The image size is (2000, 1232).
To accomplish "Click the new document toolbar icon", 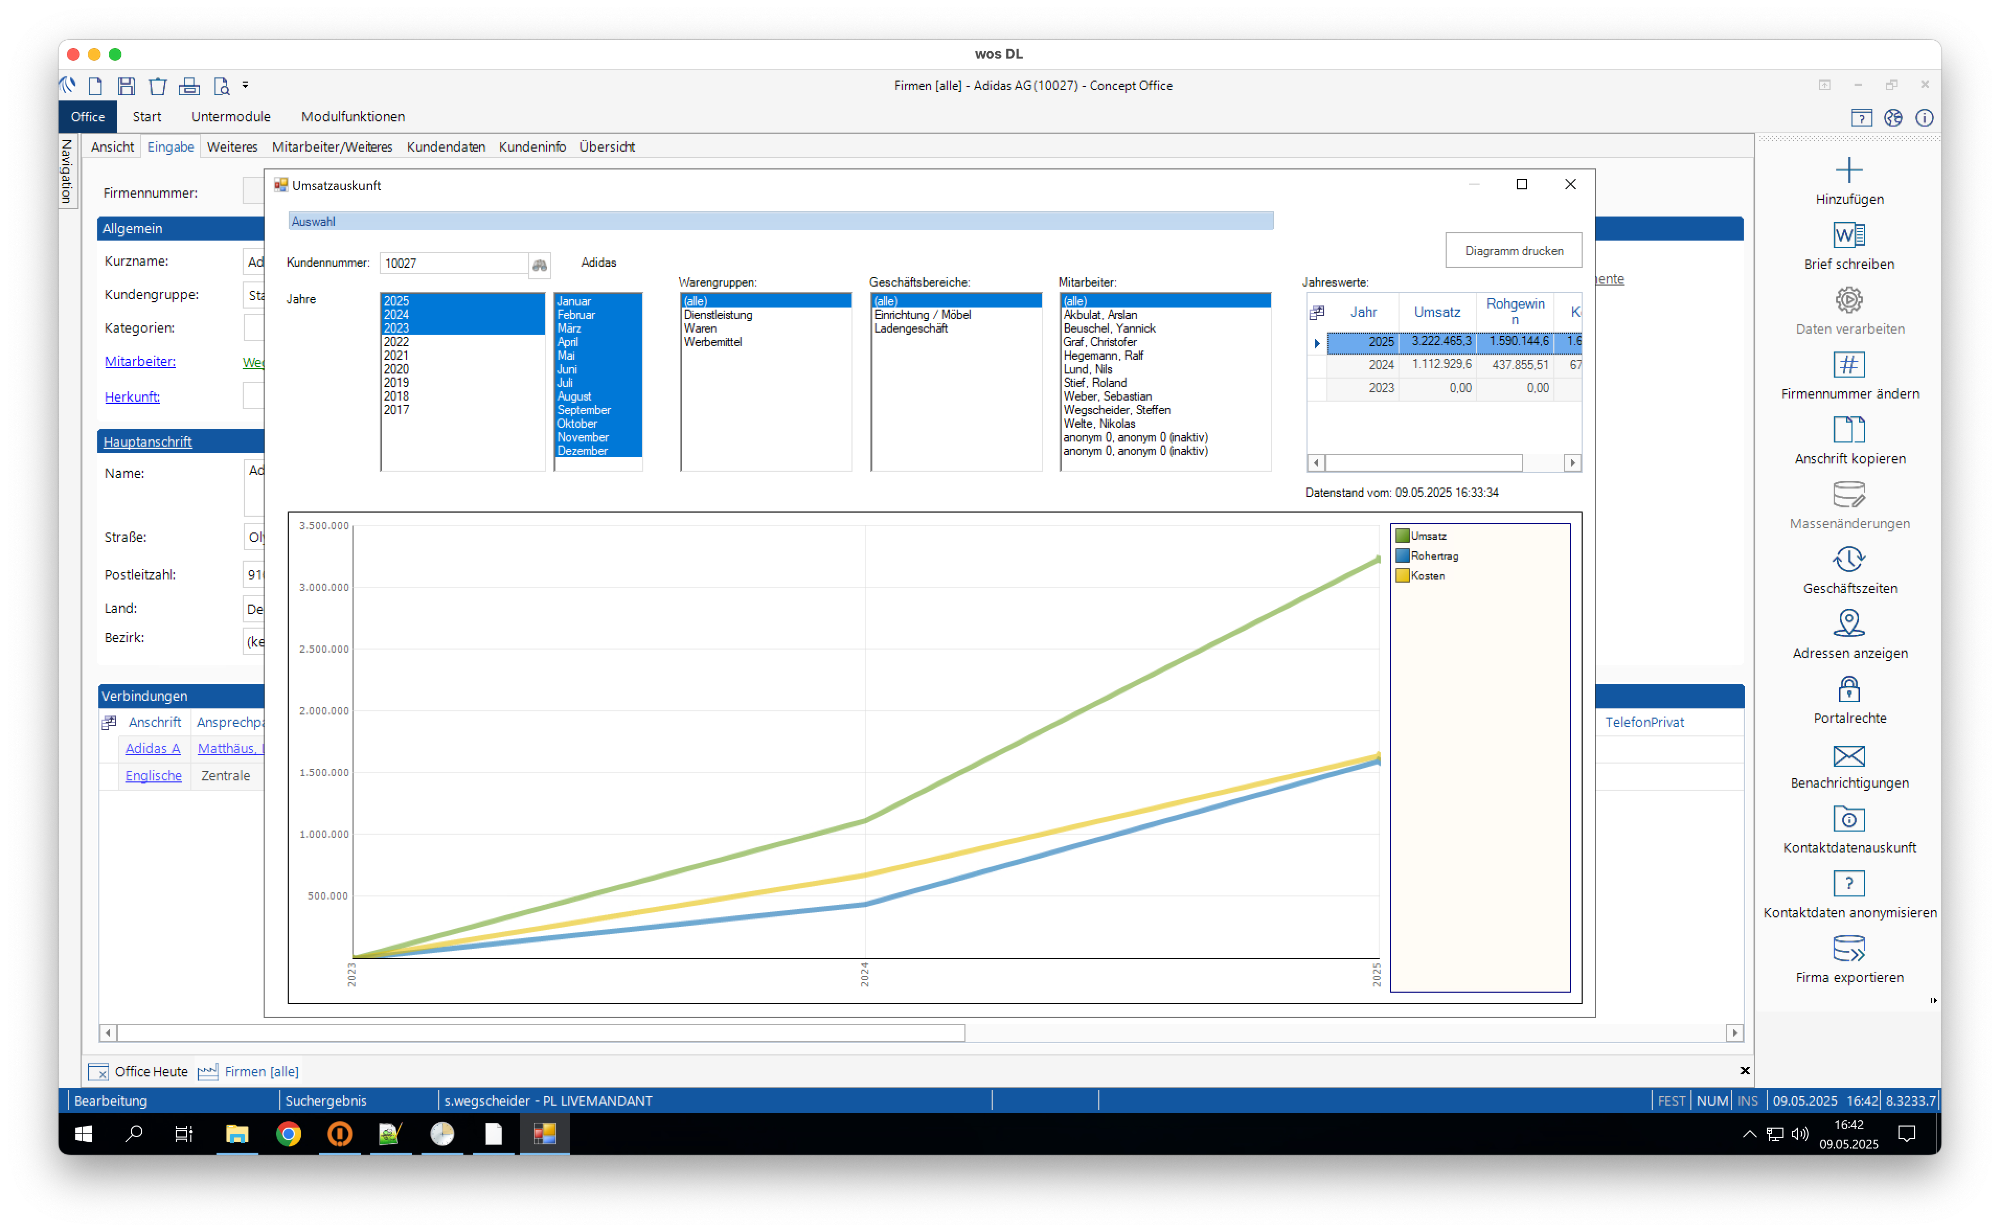I will click(96, 86).
